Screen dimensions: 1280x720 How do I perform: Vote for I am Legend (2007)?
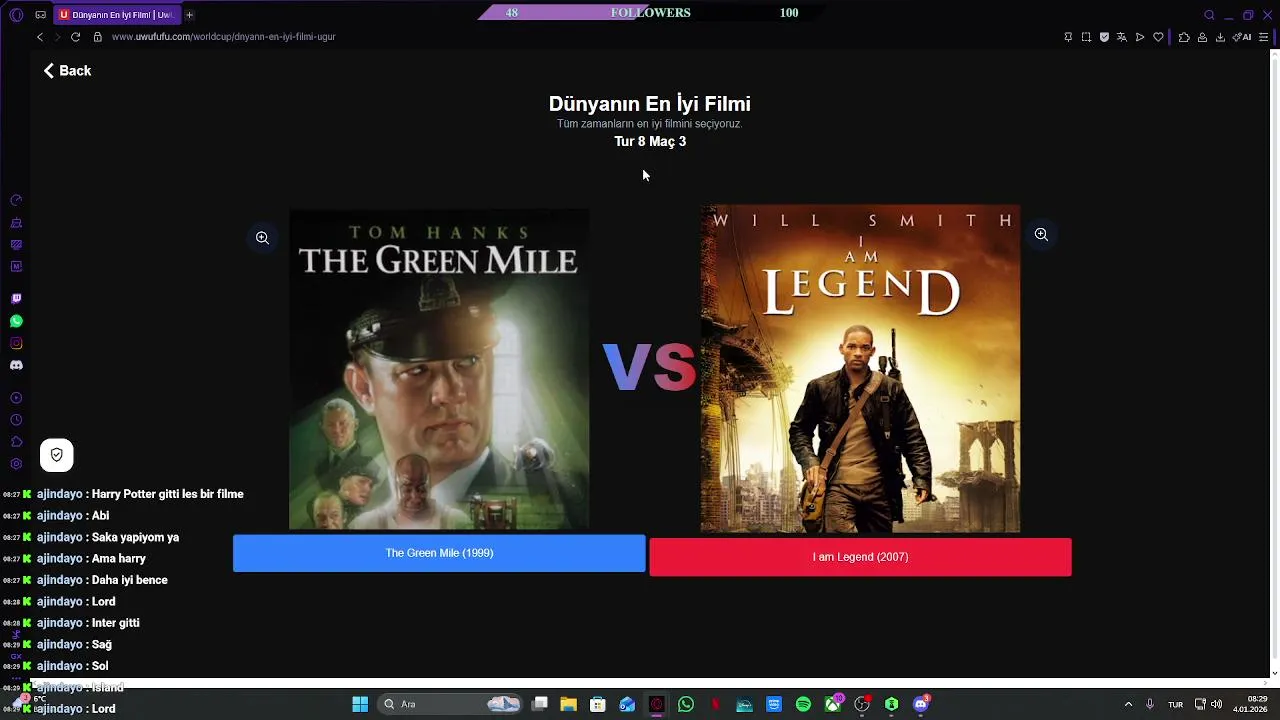point(860,557)
